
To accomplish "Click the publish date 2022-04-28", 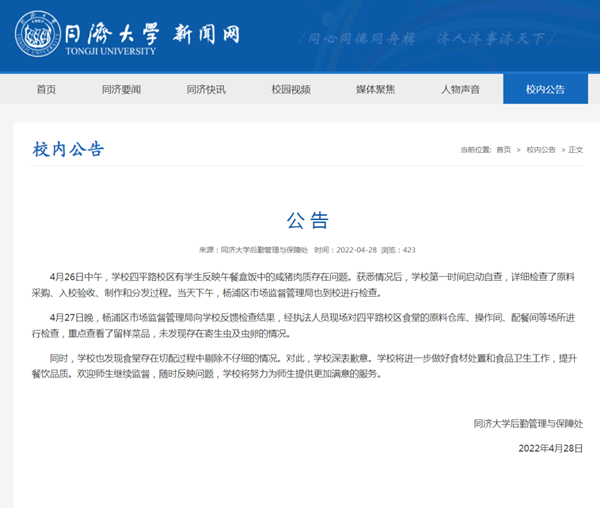I will 354,250.
